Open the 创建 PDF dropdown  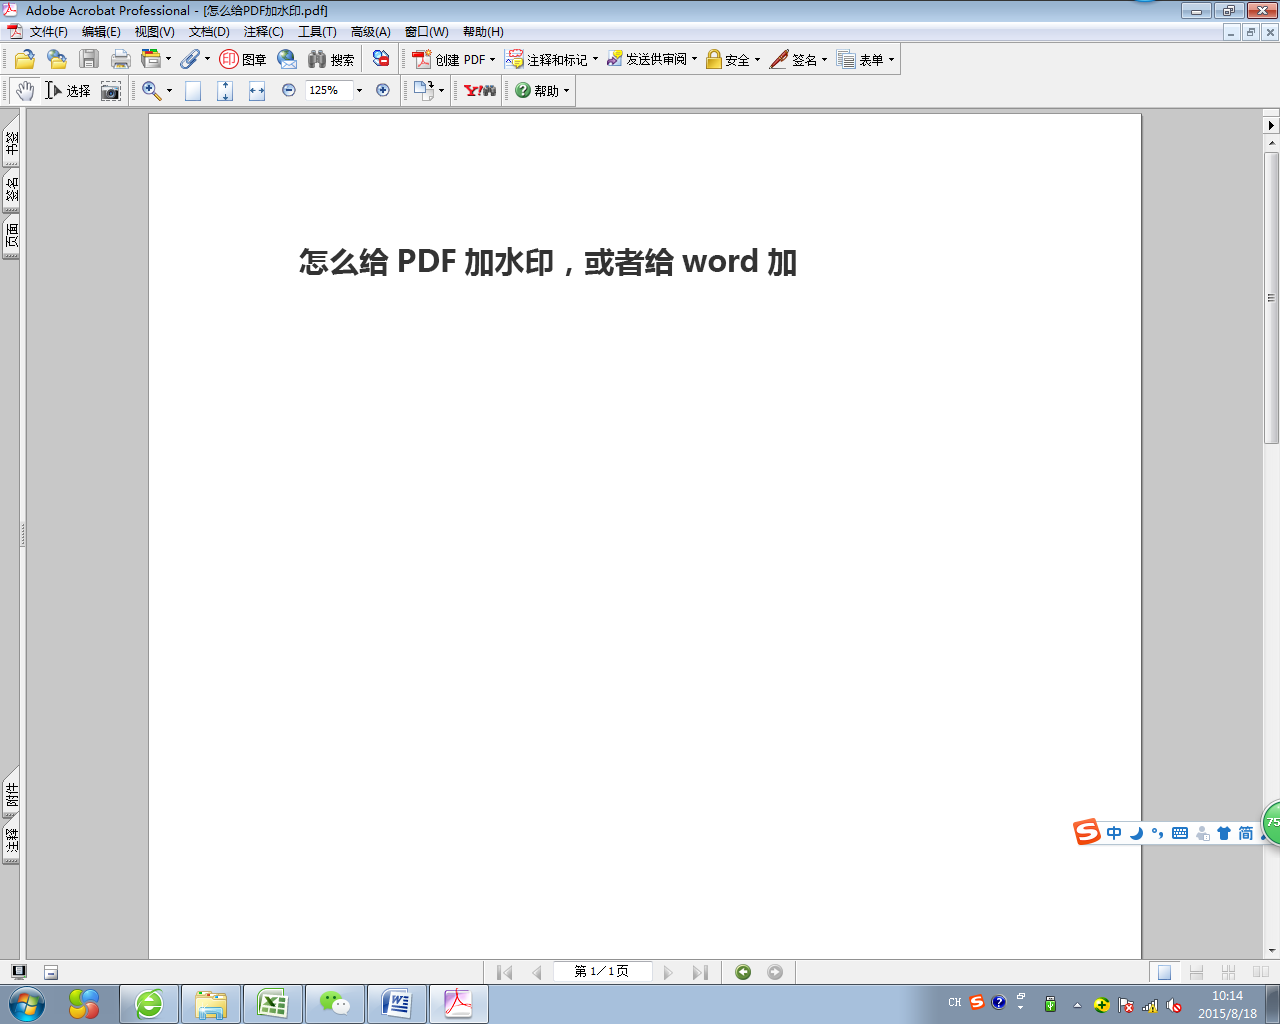(454, 59)
